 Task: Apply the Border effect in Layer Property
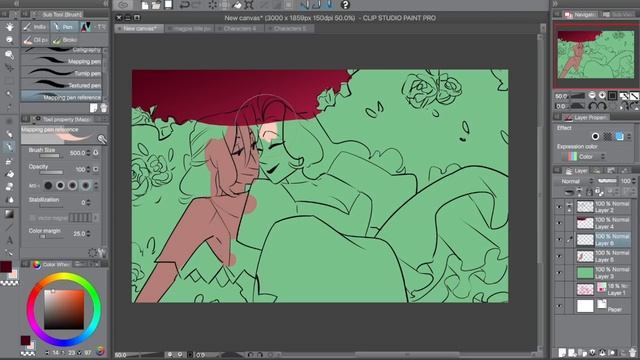click(595, 136)
